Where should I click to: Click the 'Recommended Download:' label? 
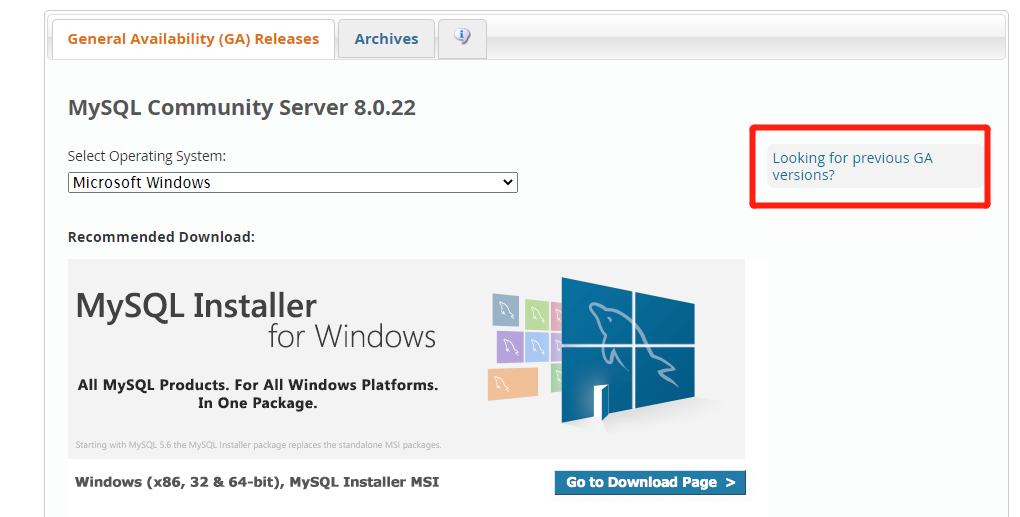[161, 237]
